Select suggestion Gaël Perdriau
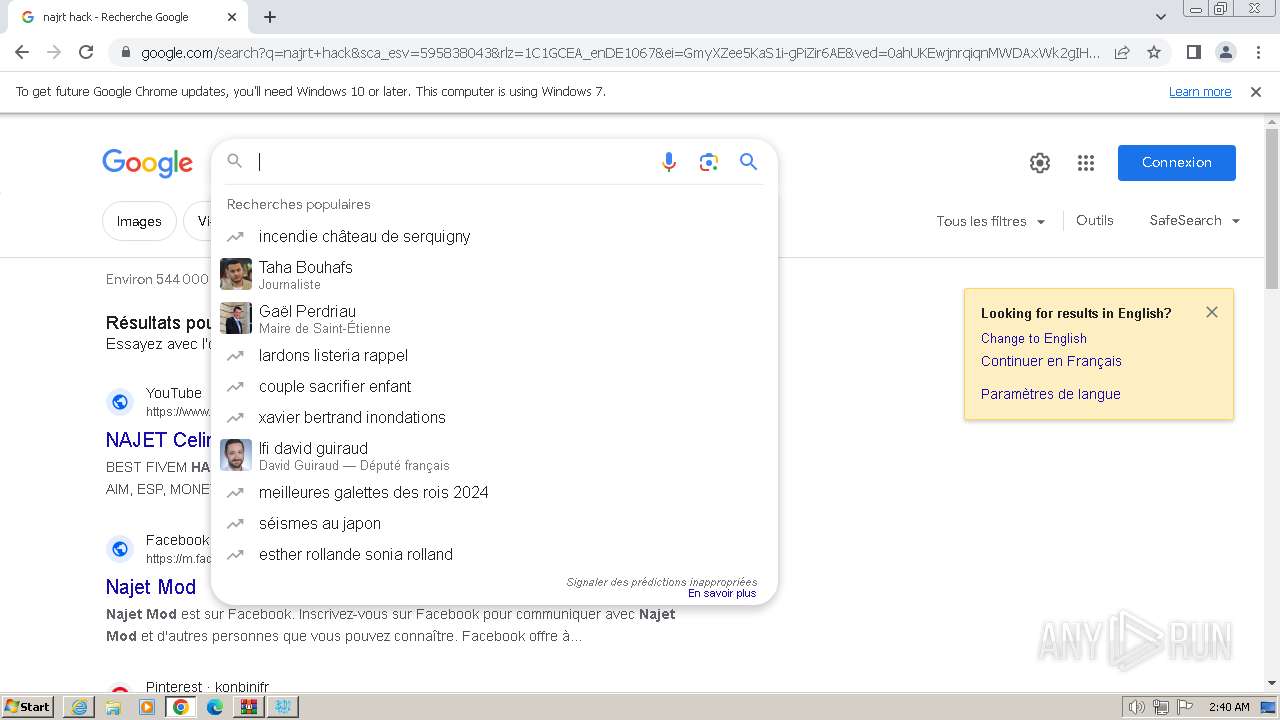The image size is (1280, 720). pos(494,318)
